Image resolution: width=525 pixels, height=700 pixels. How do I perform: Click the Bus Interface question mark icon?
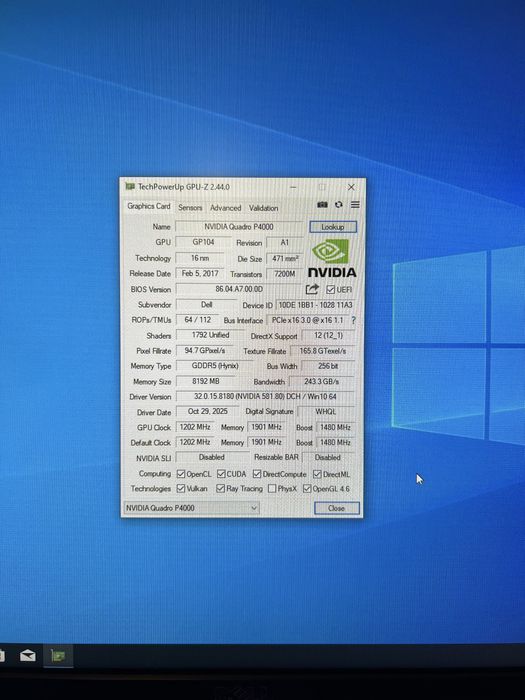(354, 320)
